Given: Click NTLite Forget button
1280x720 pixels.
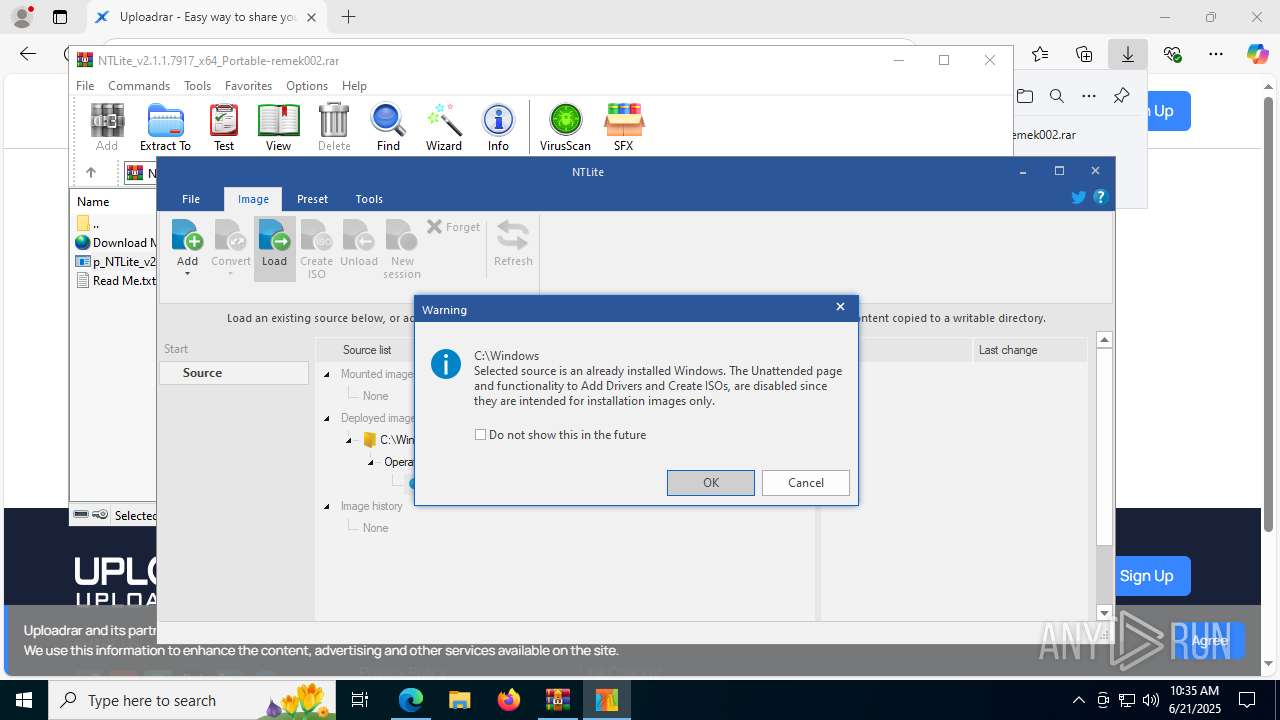Looking at the screenshot, I should (453, 227).
